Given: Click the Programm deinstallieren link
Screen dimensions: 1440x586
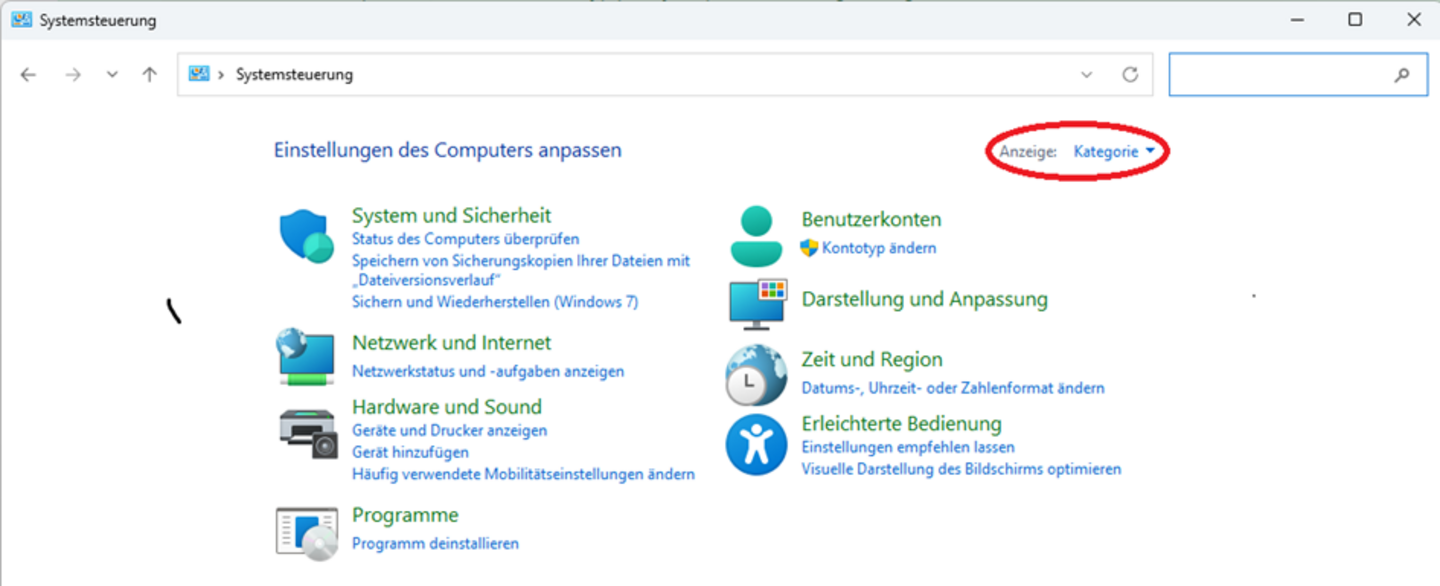Looking at the screenshot, I should (435, 543).
